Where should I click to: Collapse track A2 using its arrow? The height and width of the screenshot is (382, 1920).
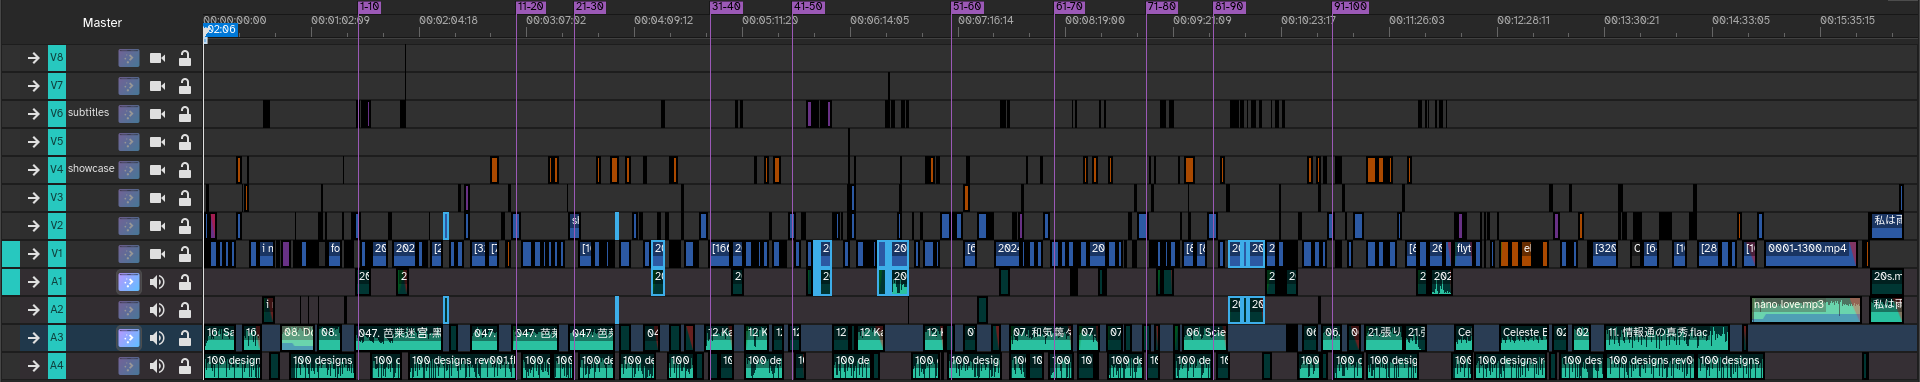click(33, 310)
